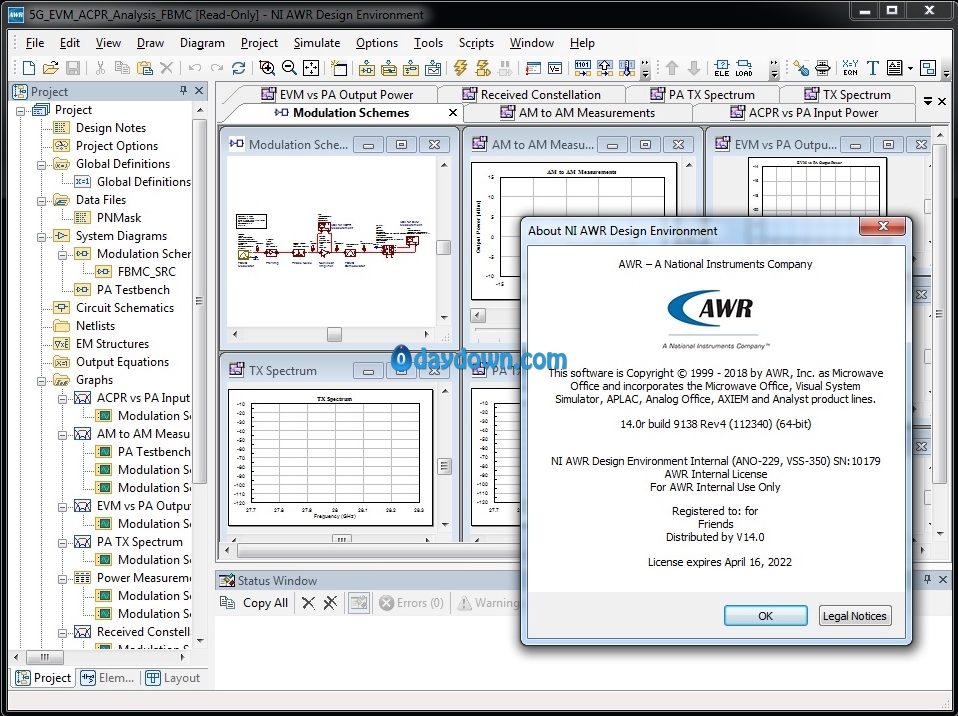
Task: Collapse the System Diagrams tree node
Action: 41,236
